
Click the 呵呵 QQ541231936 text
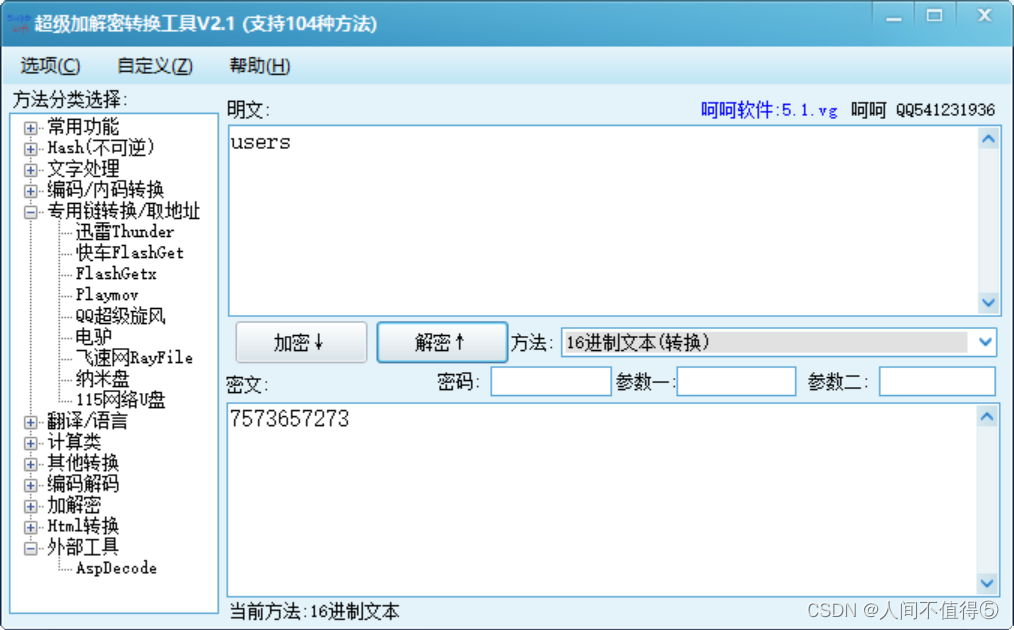[923, 110]
